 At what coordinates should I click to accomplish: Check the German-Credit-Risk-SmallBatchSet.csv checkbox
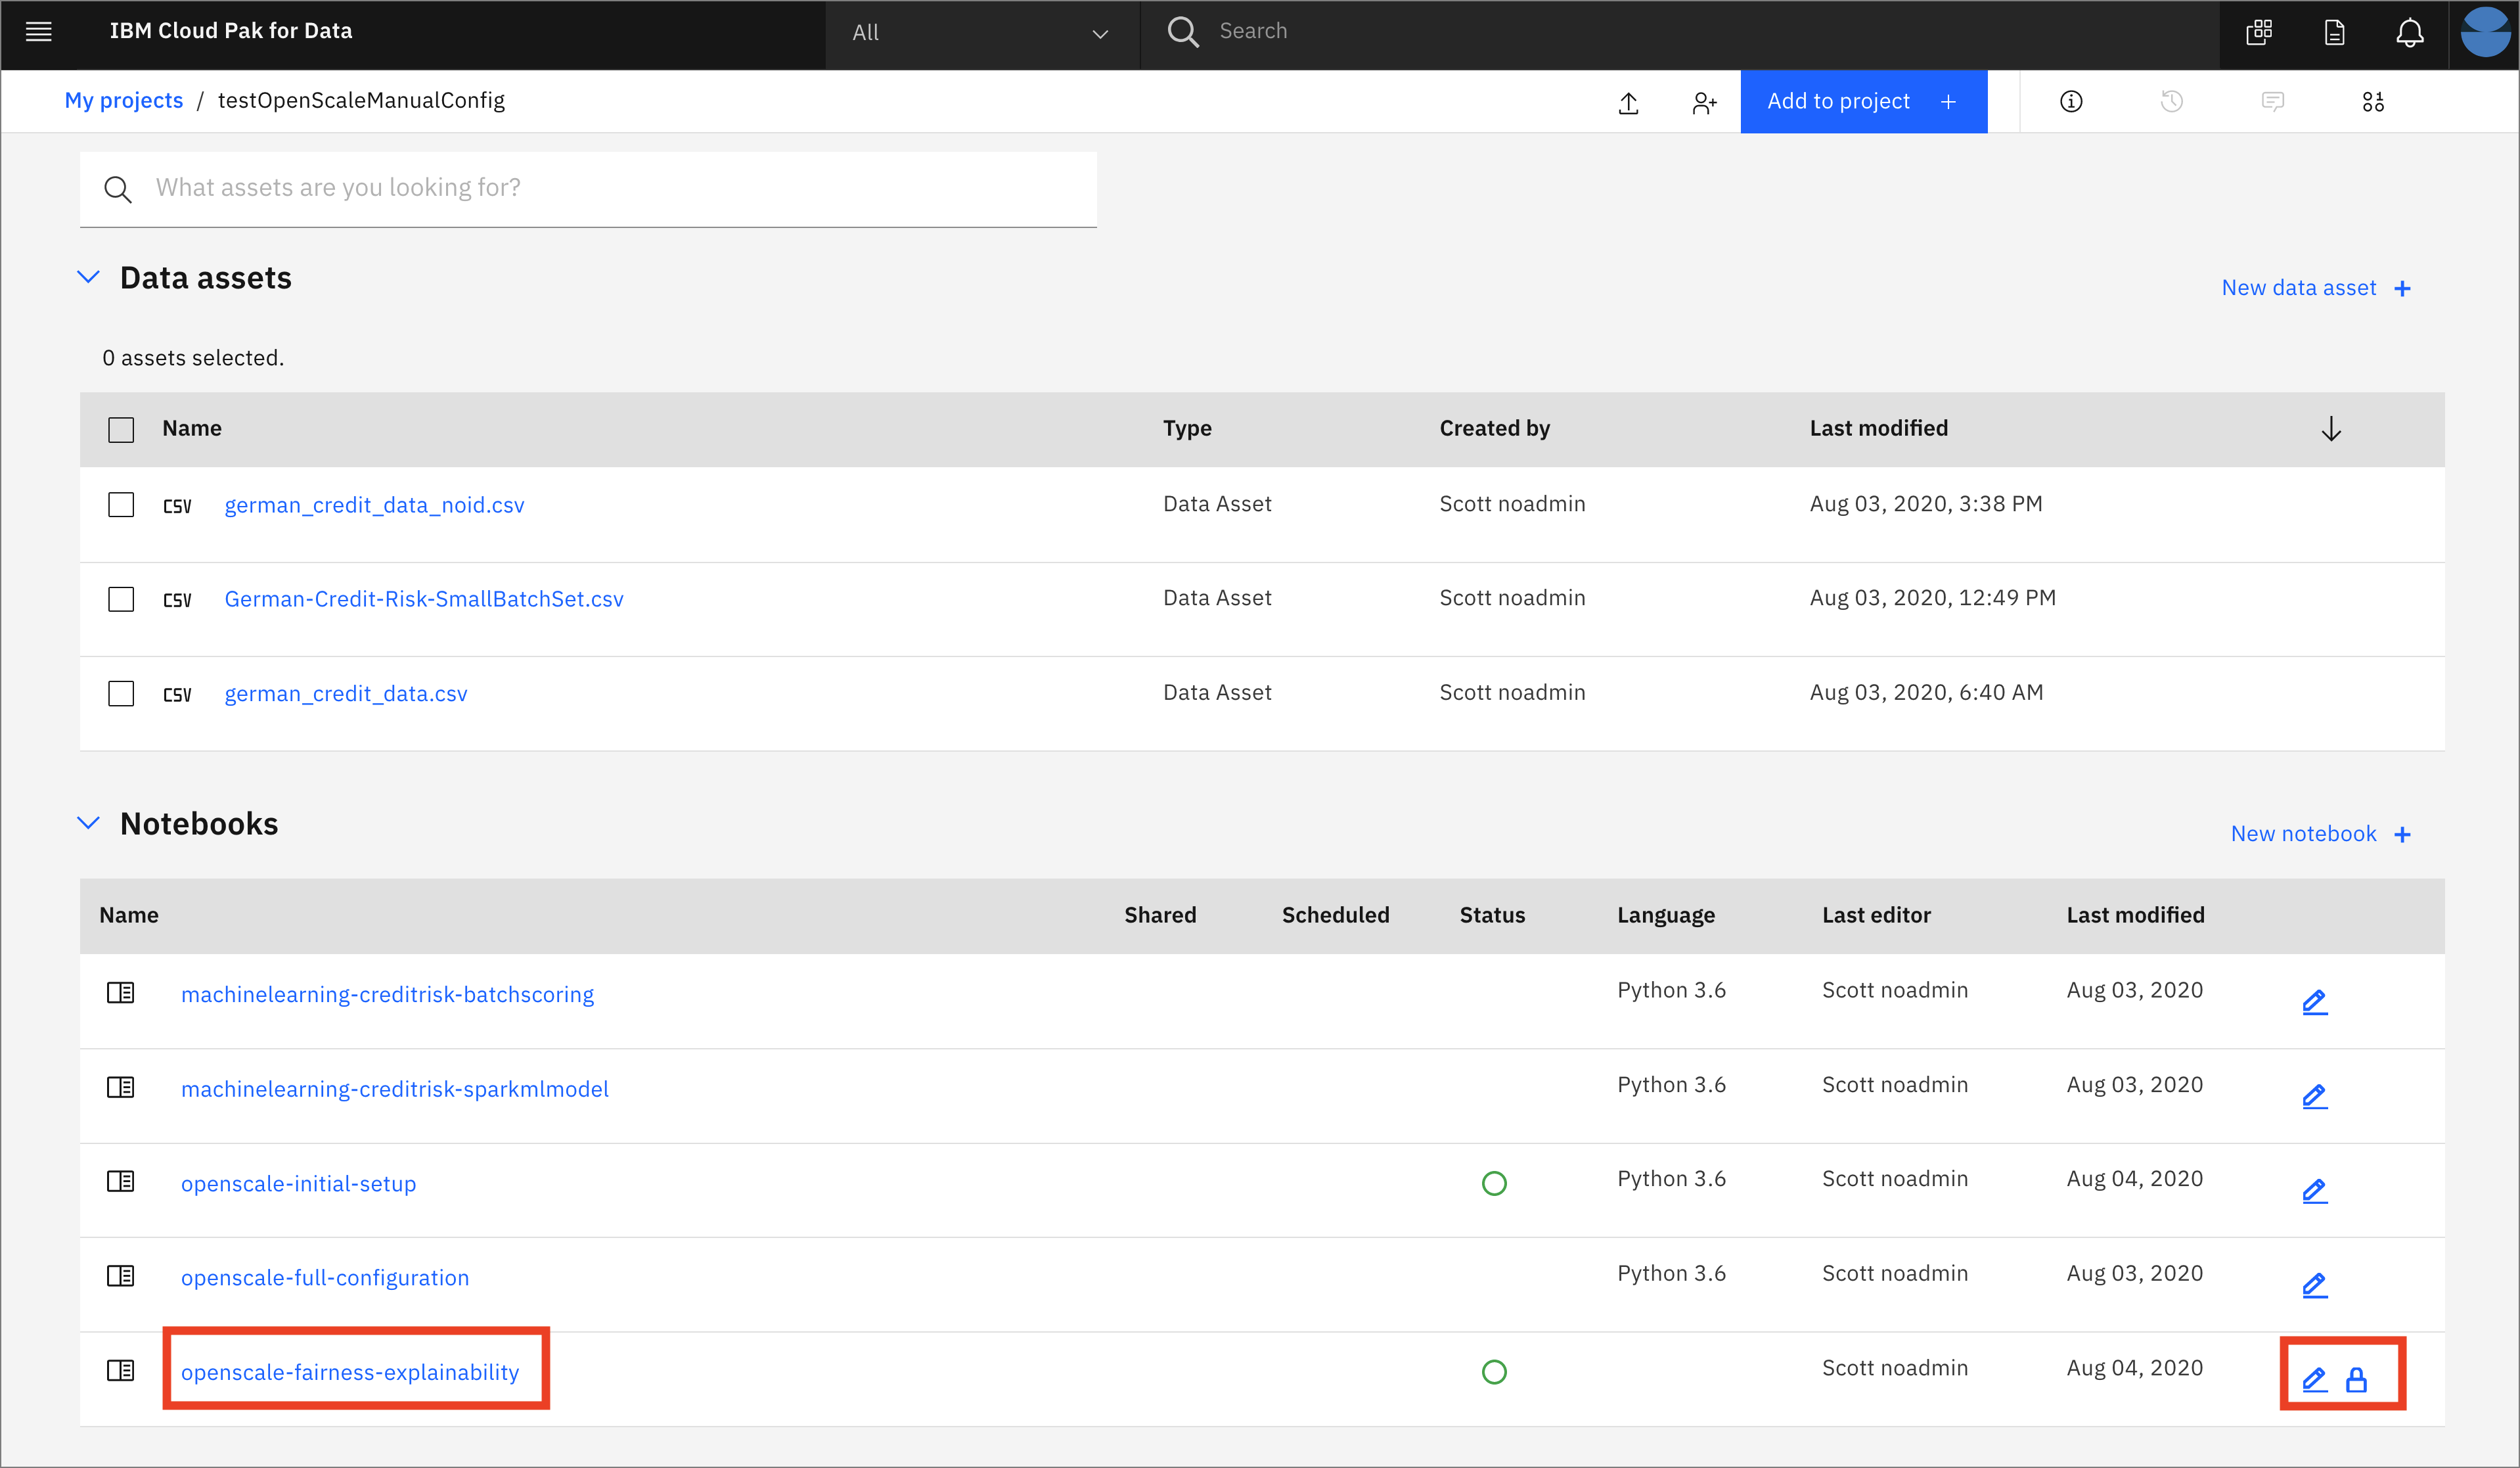pos(121,599)
